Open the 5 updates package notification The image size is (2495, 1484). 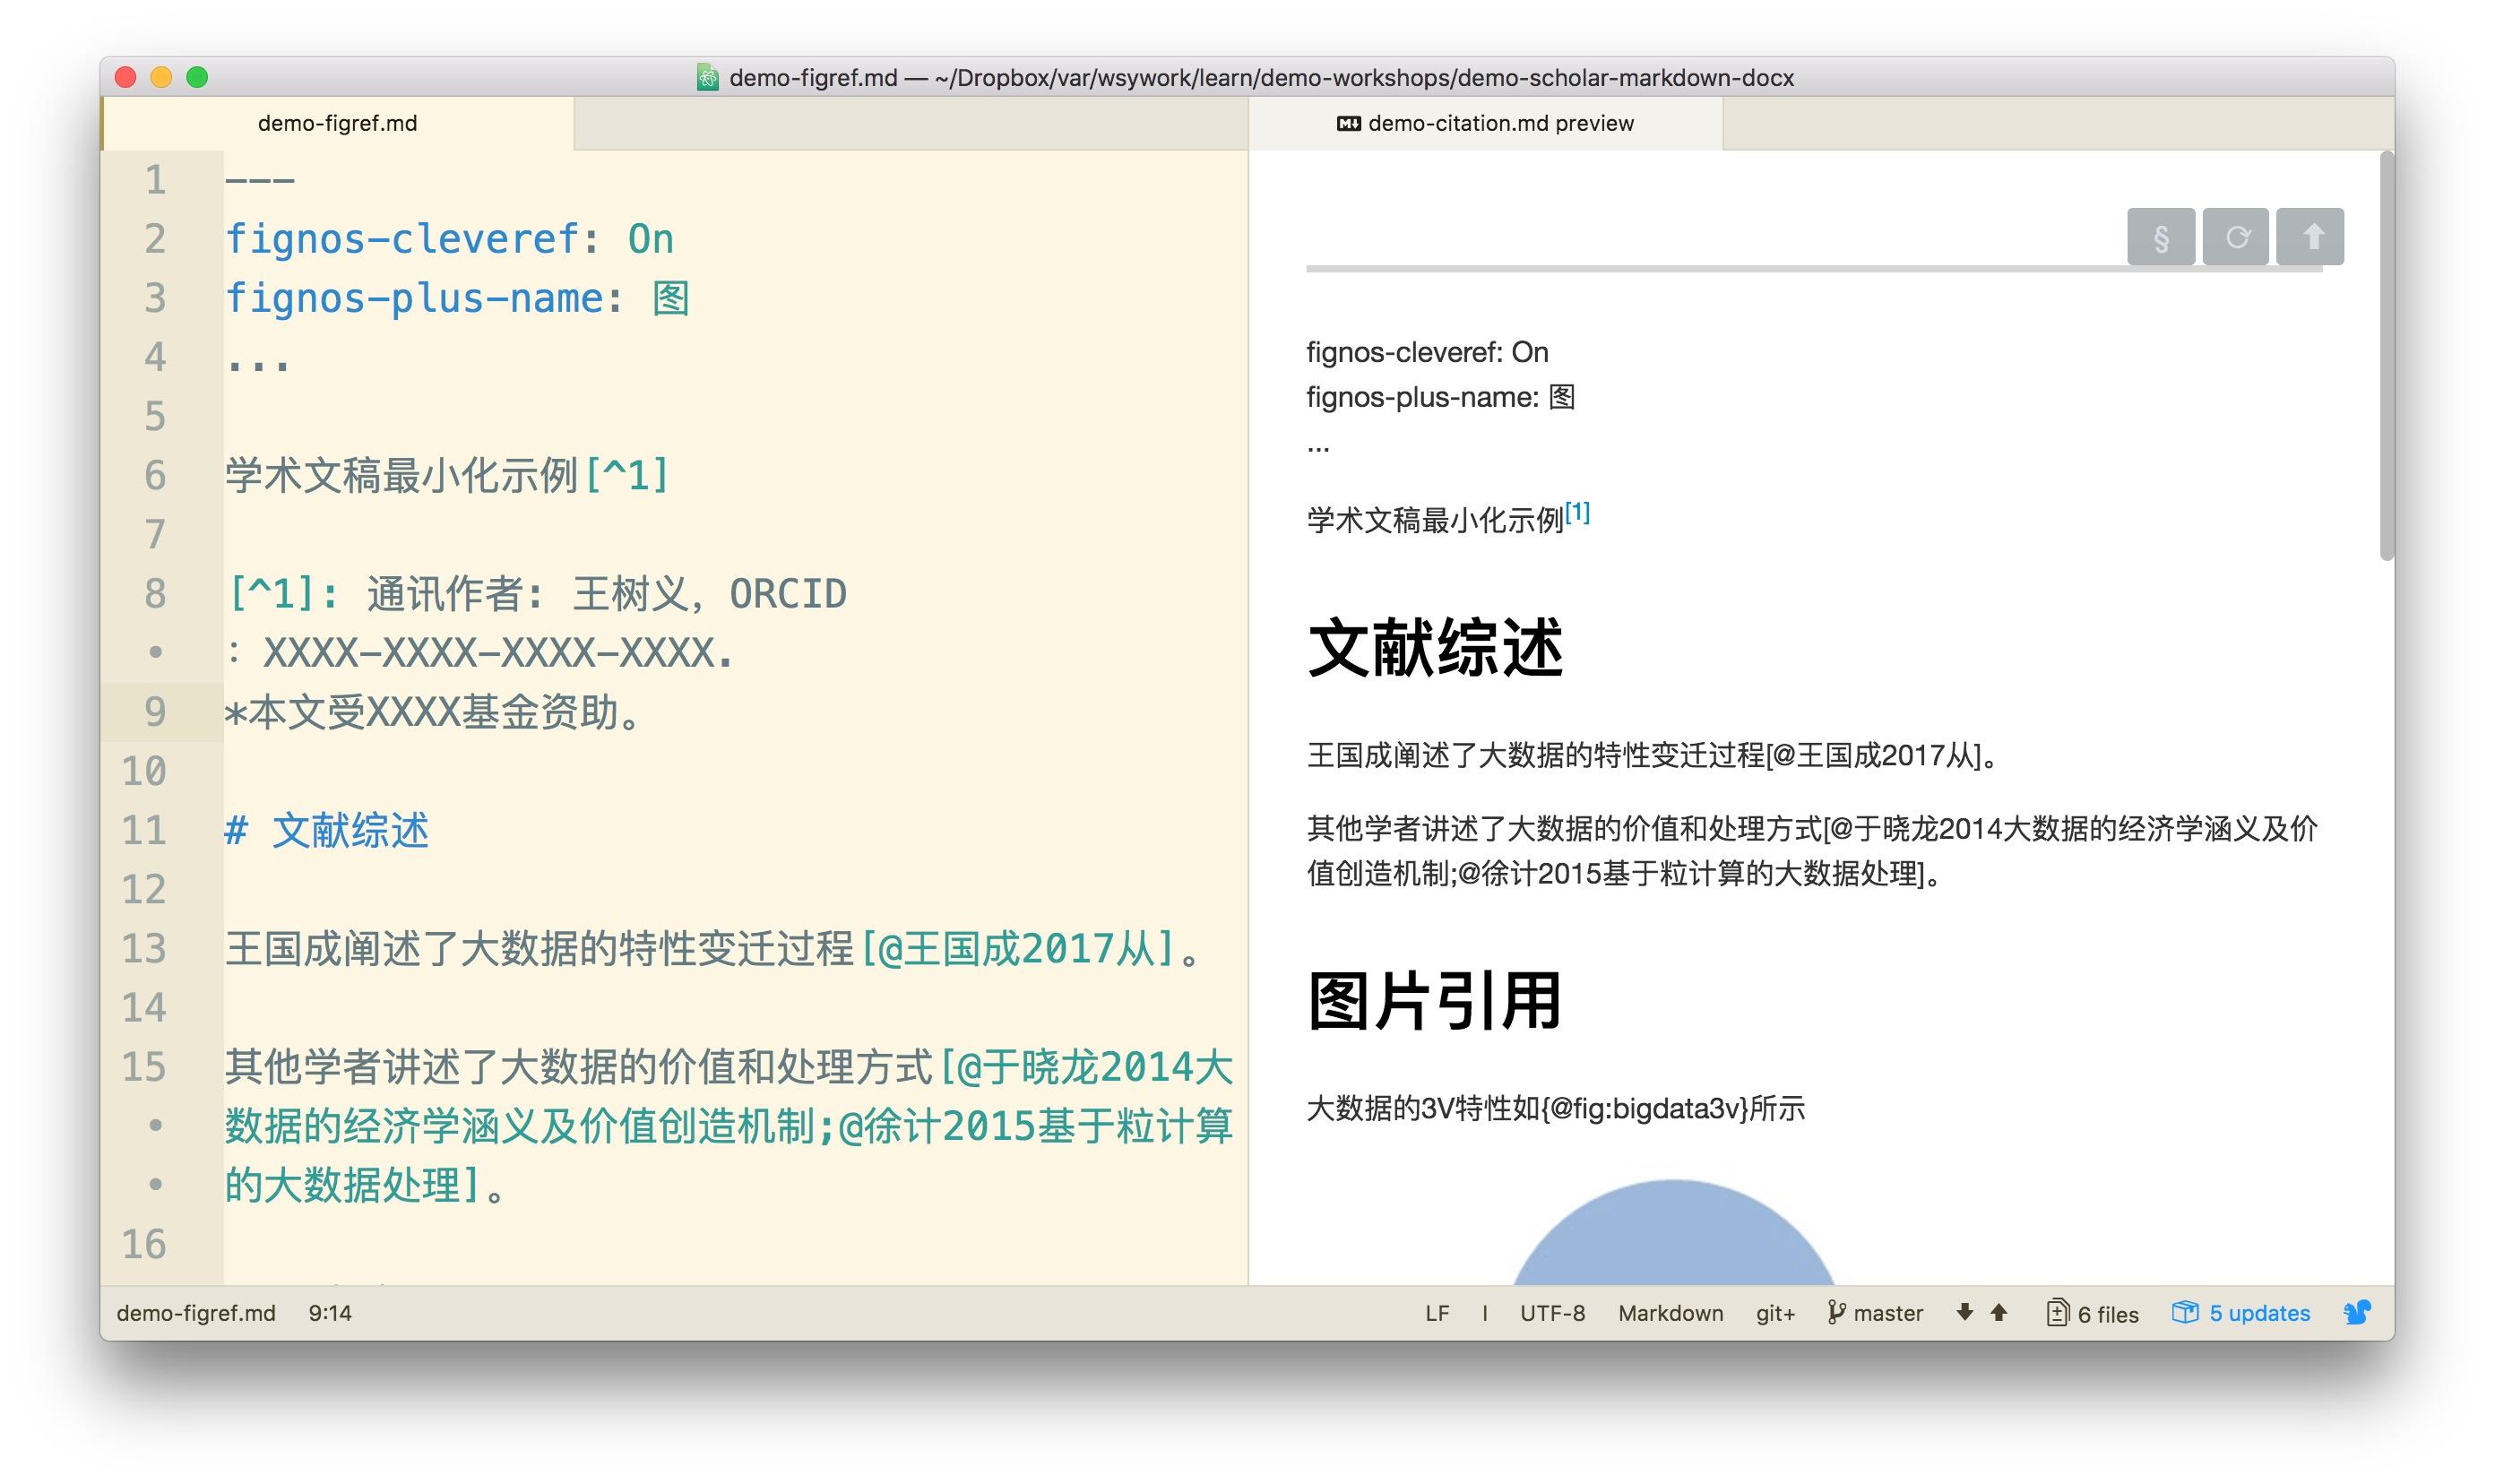(2241, 1314)
